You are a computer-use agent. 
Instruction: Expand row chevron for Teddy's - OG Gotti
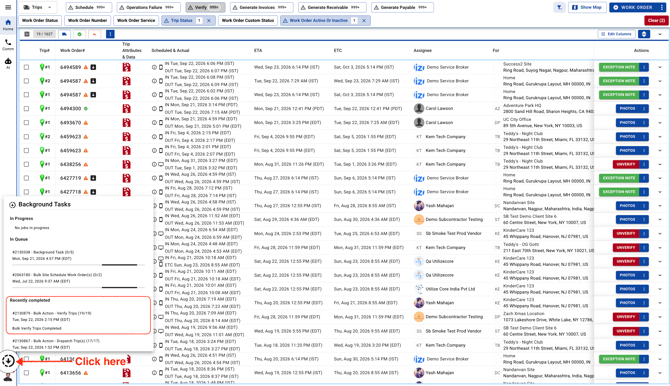coord(660,248)
